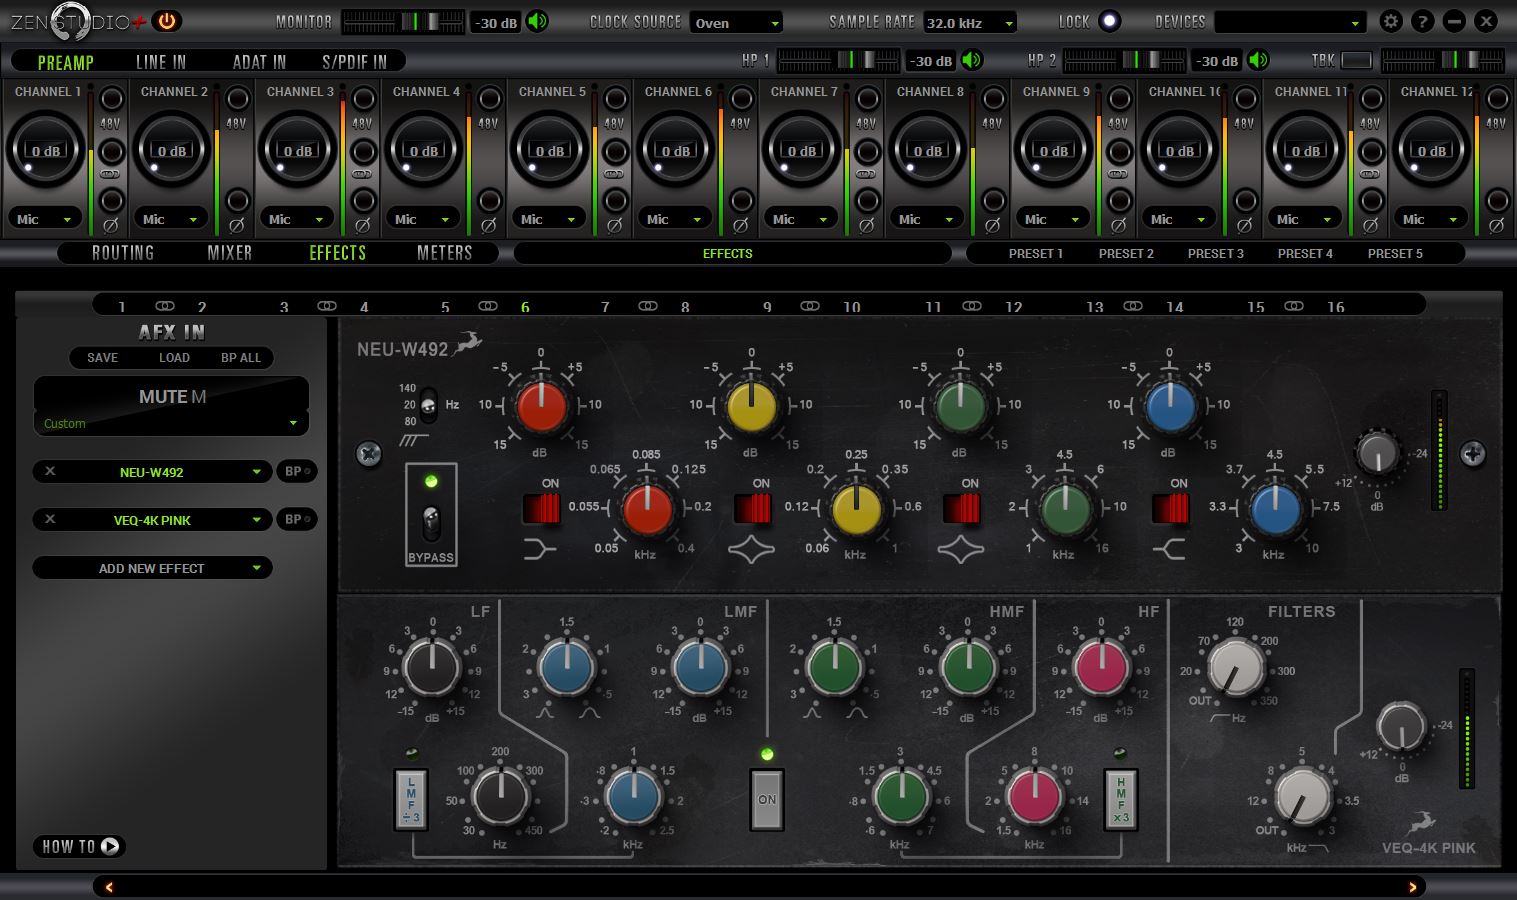Screen dimensions: 1517x900
Task: Switch to the Line In tab
Action: pyautogui.click(x=161, y=62)
